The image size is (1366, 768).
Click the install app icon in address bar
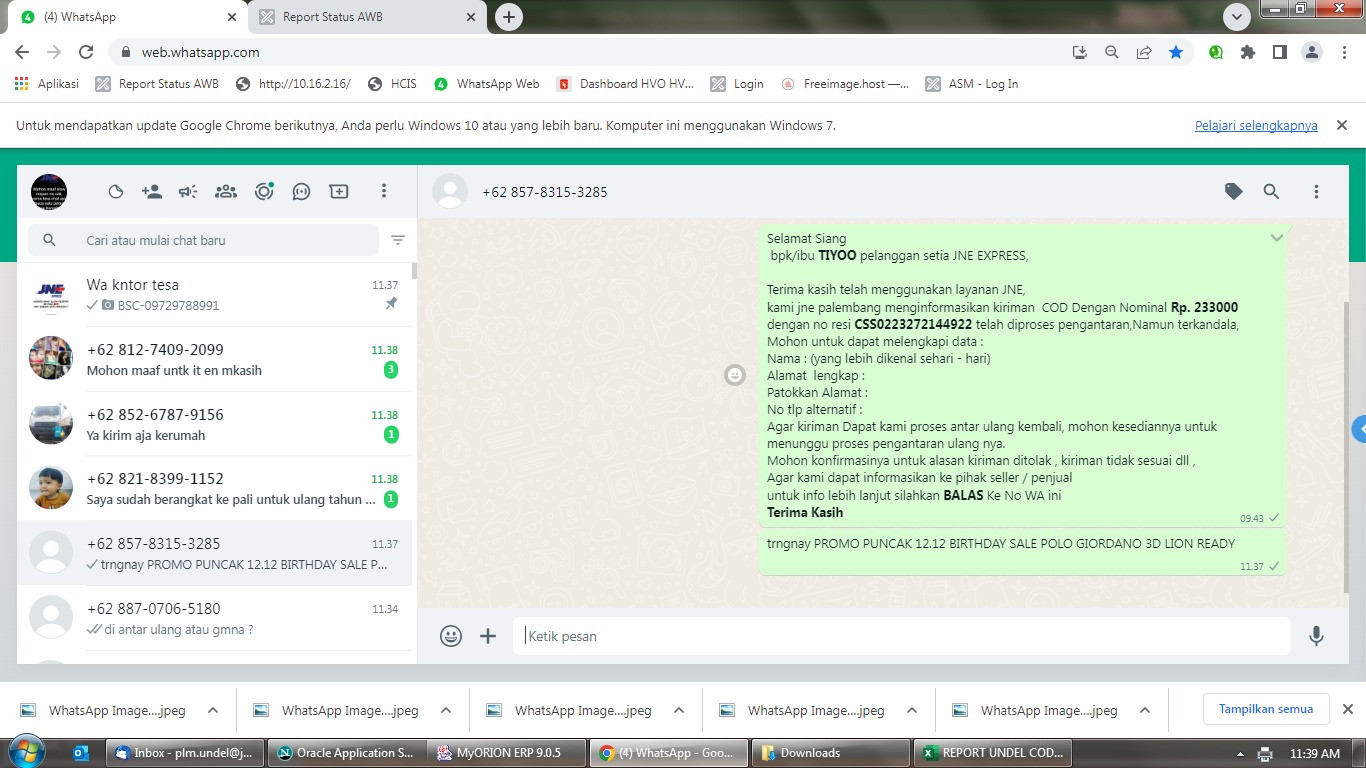coord(1080,52)
